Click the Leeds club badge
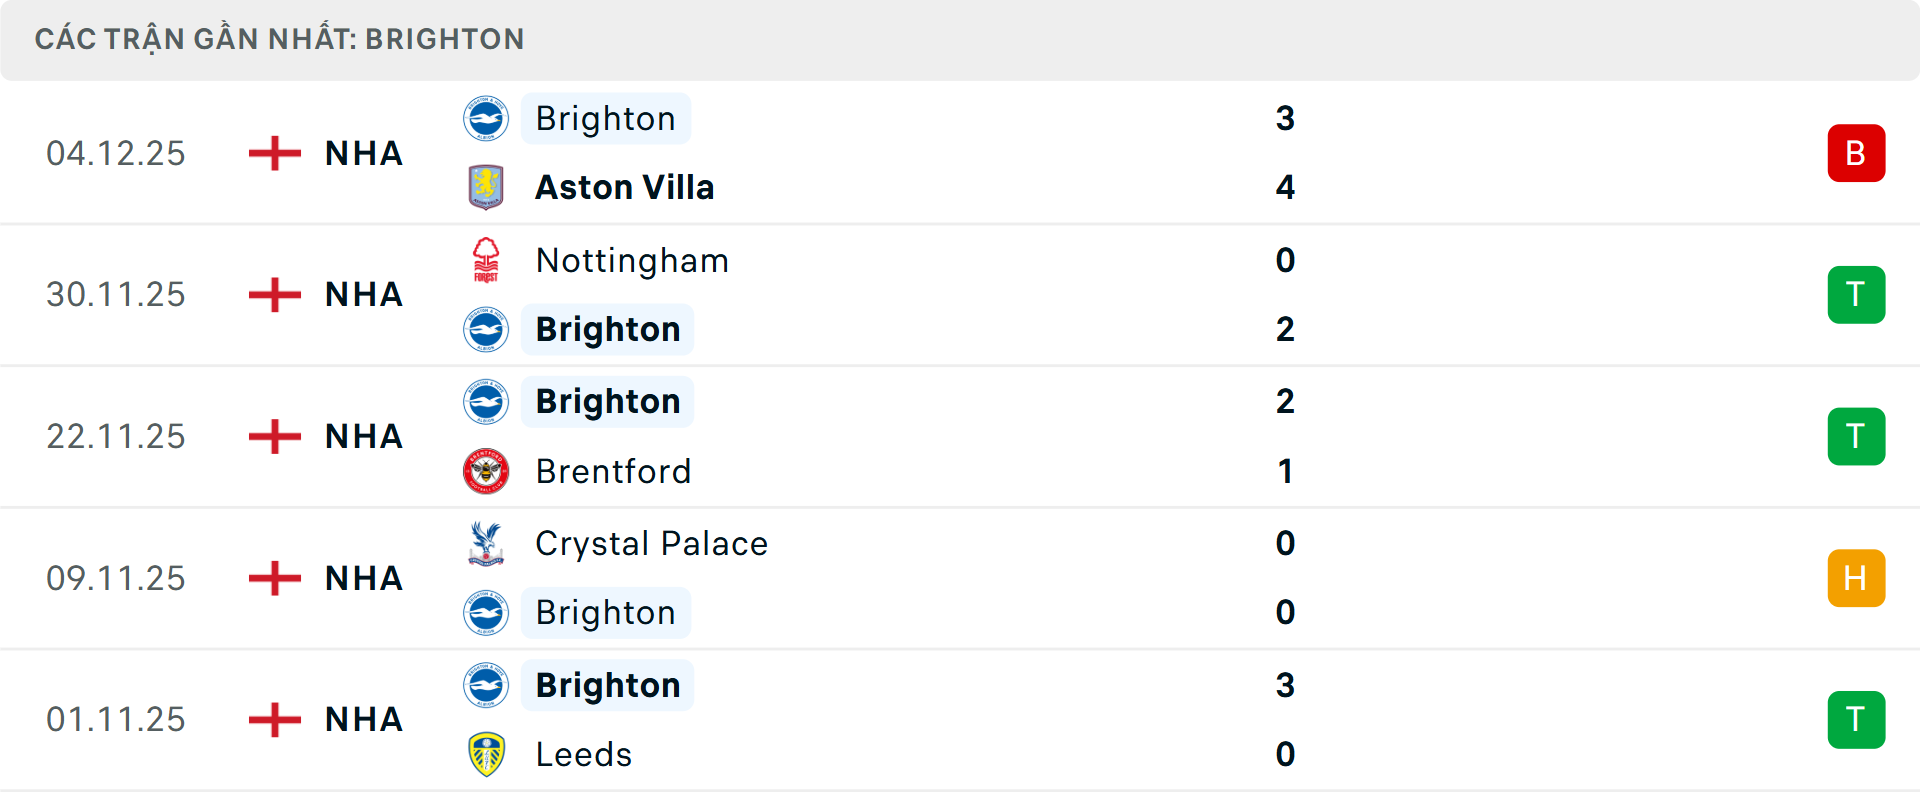1920x792 pixels. tap(487, 755)
